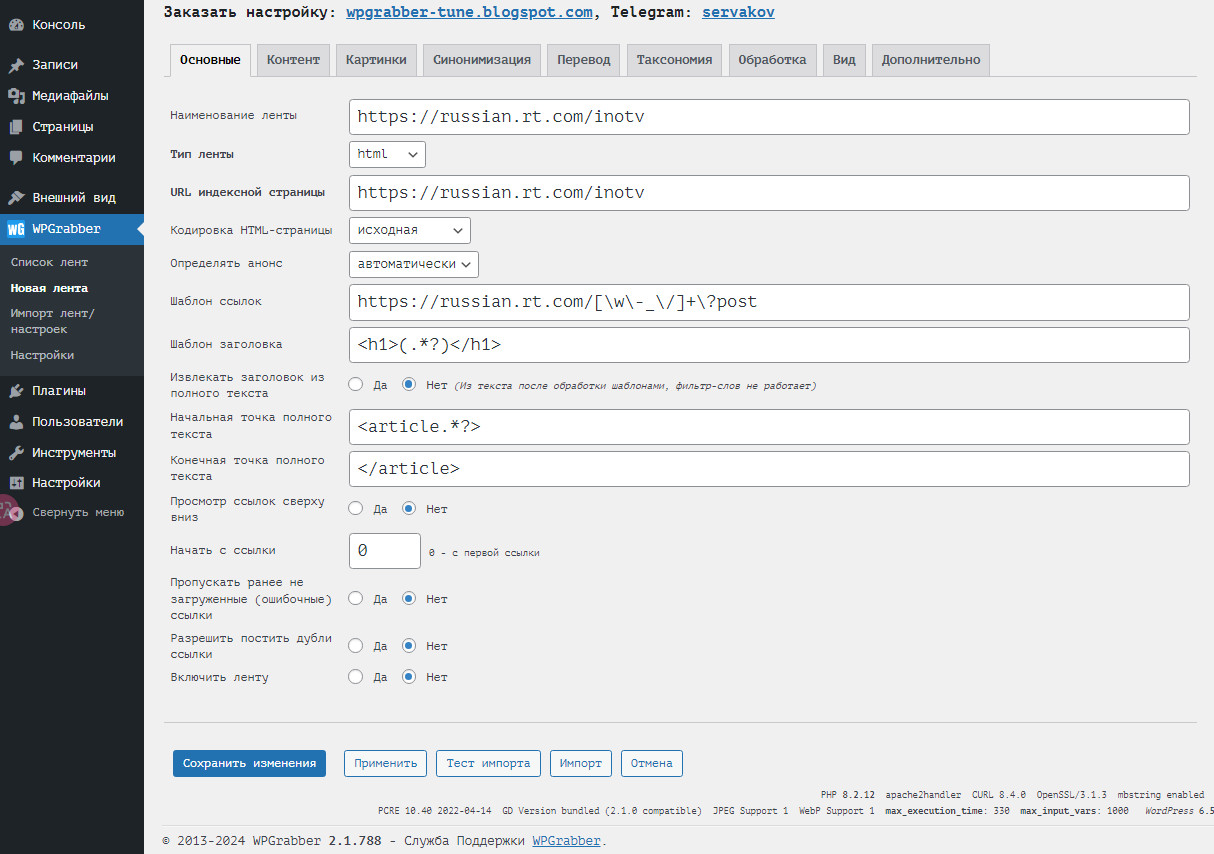Switch to the Обработка tab

[x=773, y=60]
